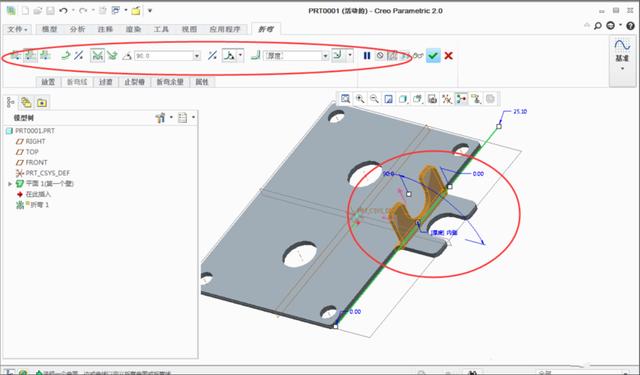
Task: Open angle dimension scheme dropdown arrow
Action: 240,55
